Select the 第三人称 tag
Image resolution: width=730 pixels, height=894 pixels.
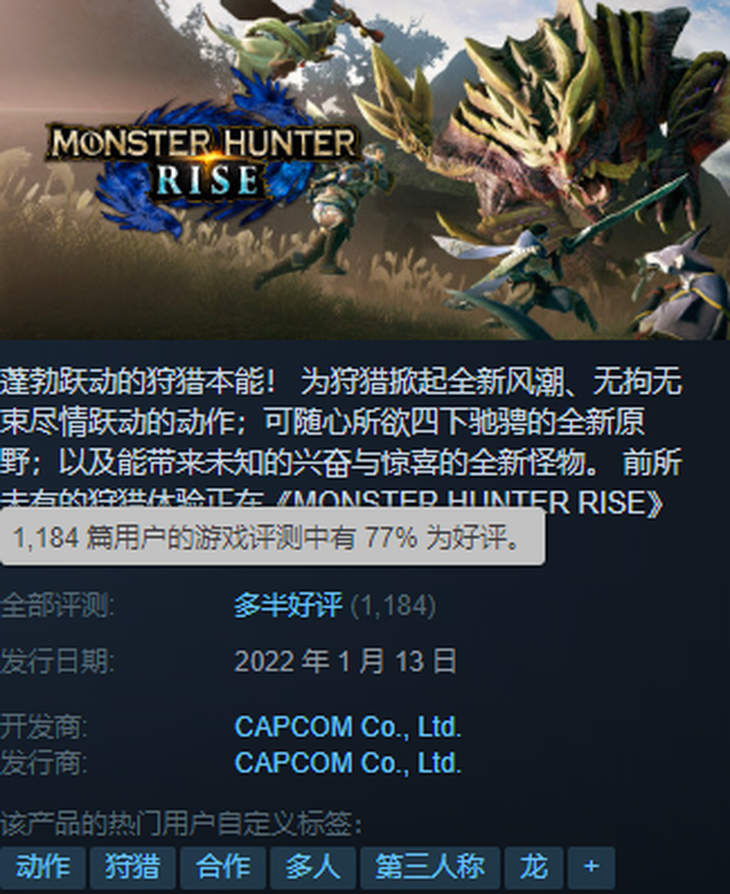point(430,867)
